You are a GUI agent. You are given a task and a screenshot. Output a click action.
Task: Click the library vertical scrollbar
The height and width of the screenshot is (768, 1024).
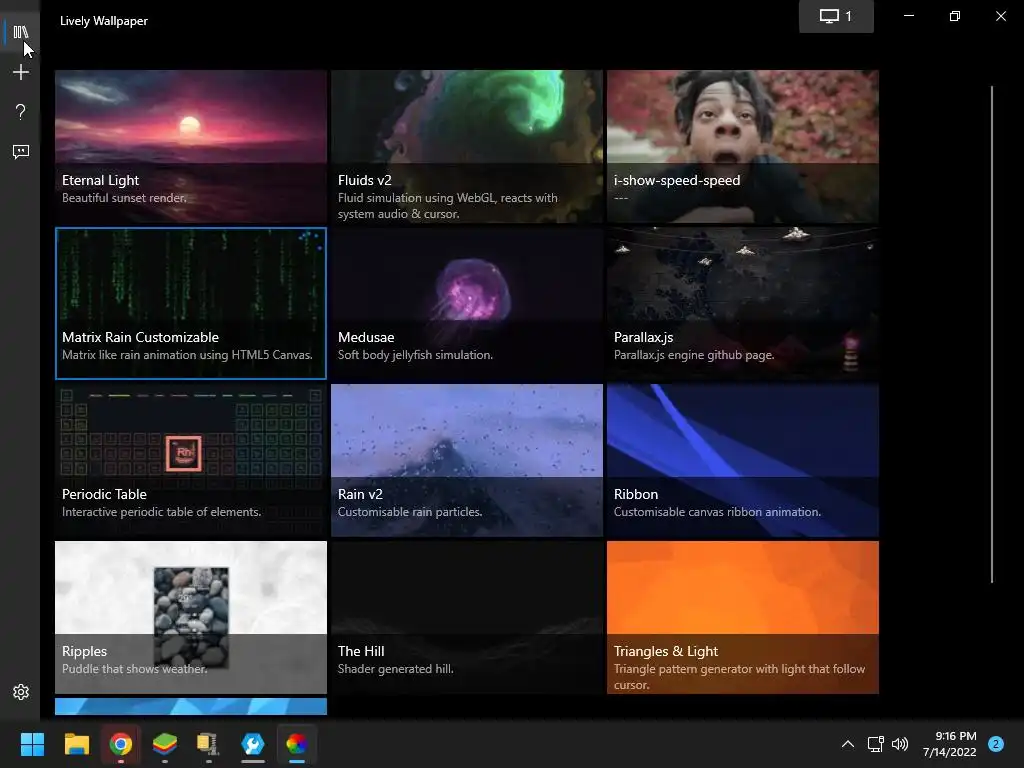pos(991,334)
